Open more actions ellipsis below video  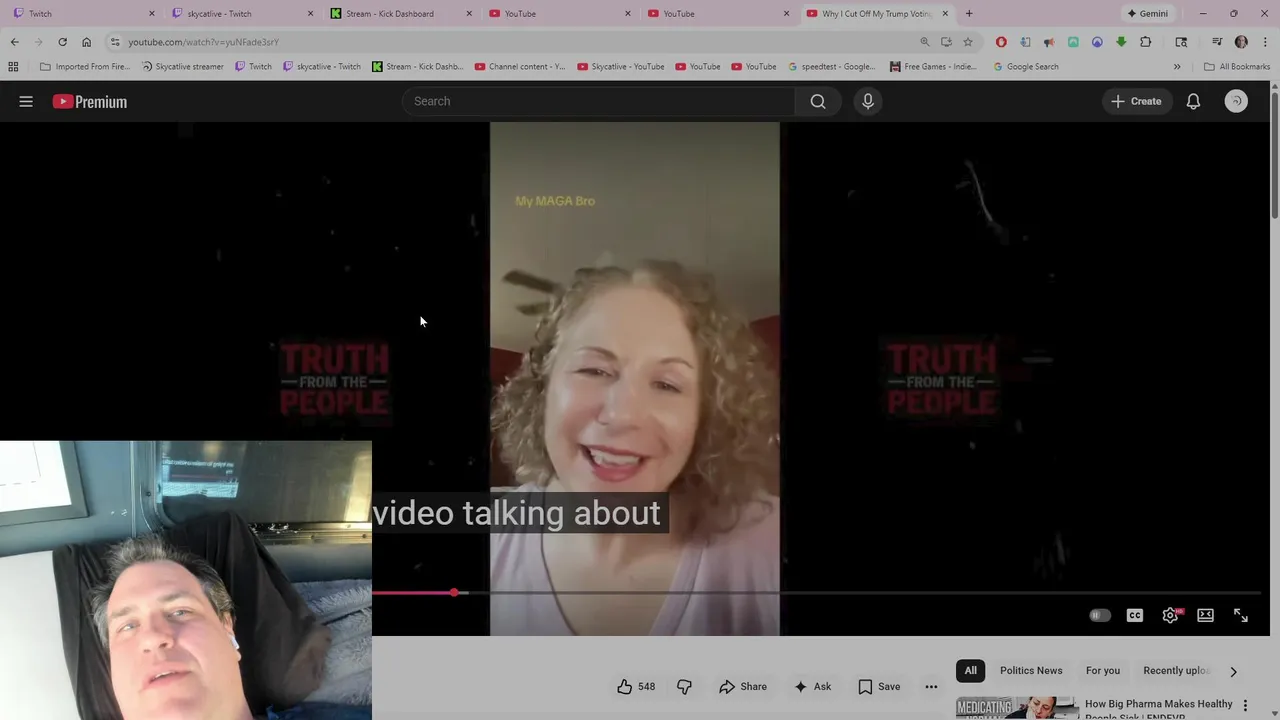(931, 686)
